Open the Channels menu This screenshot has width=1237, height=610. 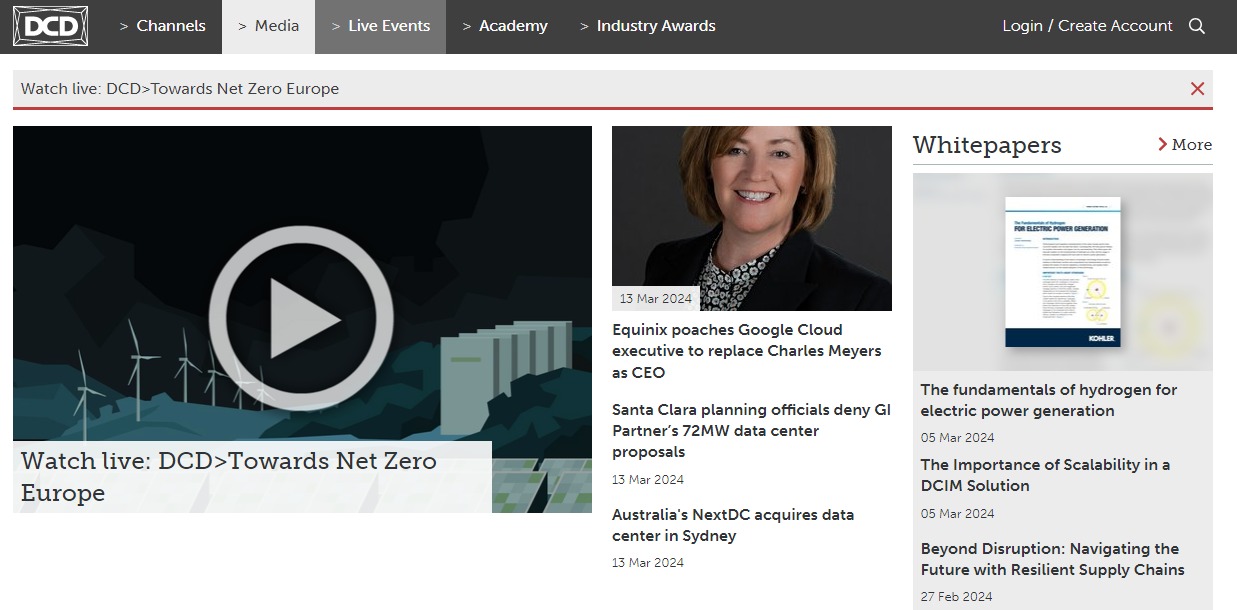pyautogui.click(x=162, y=26)
